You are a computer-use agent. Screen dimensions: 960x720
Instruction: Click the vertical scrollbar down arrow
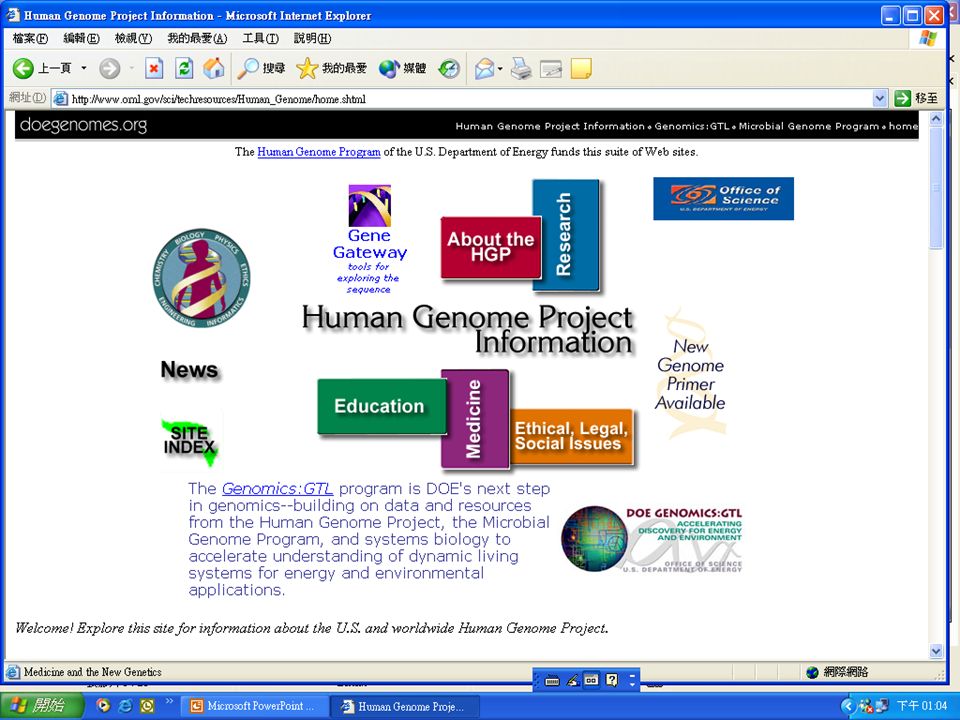(x=936, y=651)
